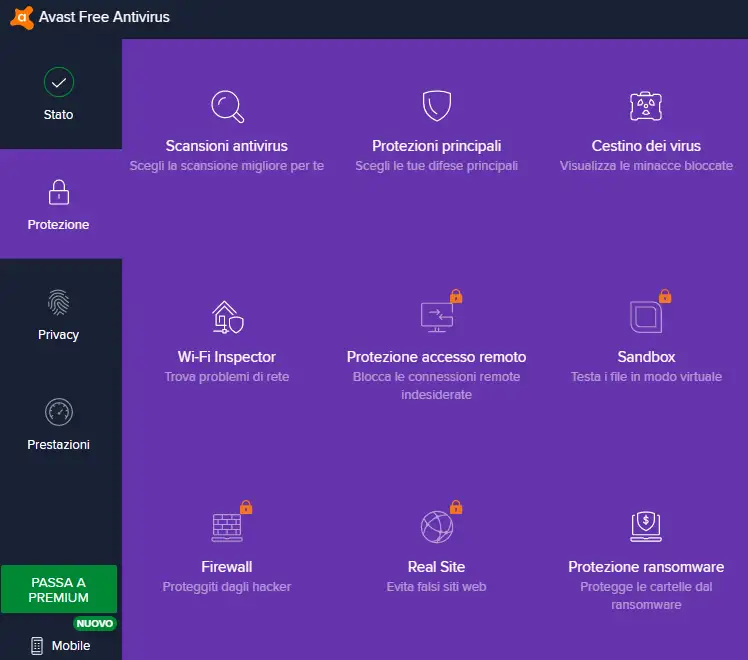Screen dimensions: 748x660
Task: Open the Mobile section label
Action: 71,646
